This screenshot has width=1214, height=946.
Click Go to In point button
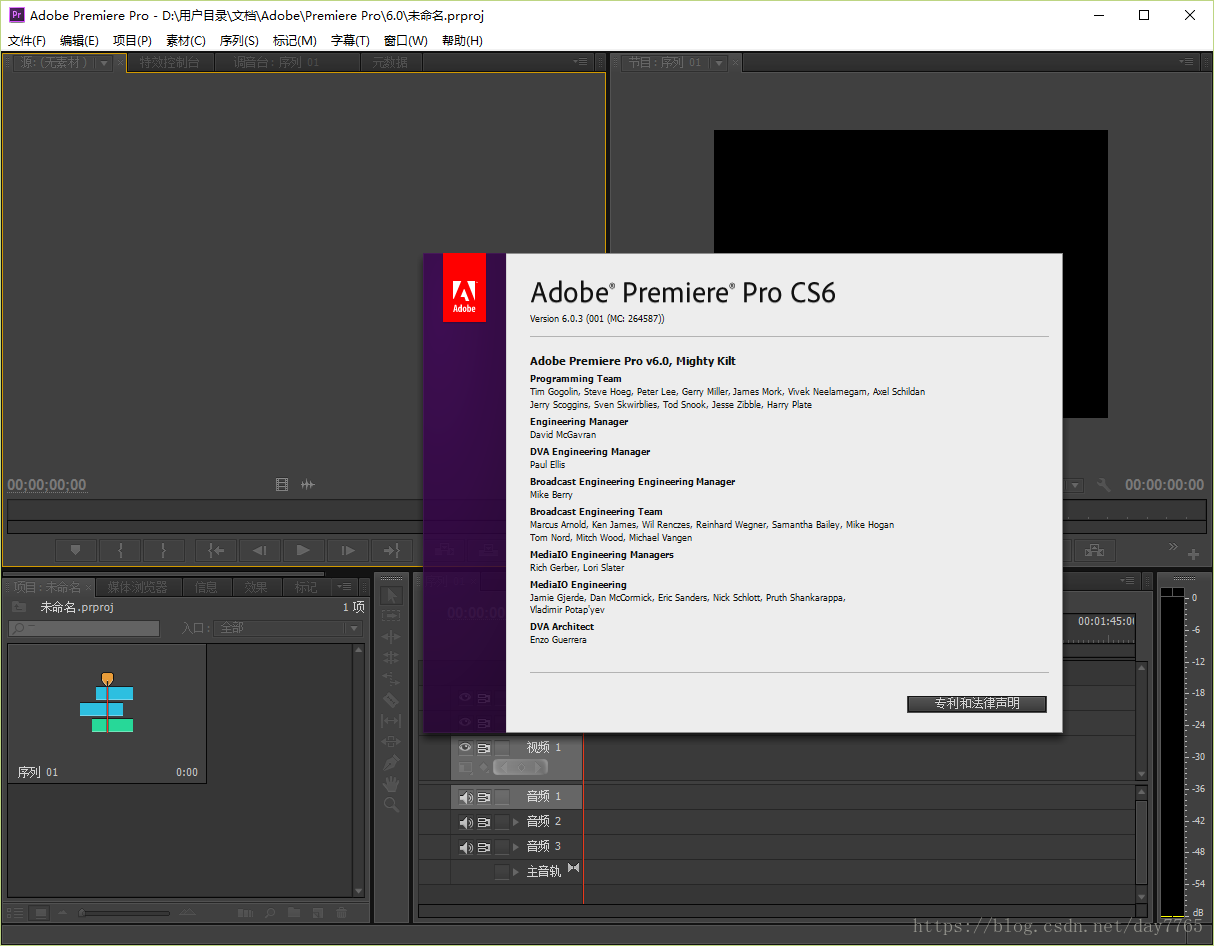(x=216, y=549)
